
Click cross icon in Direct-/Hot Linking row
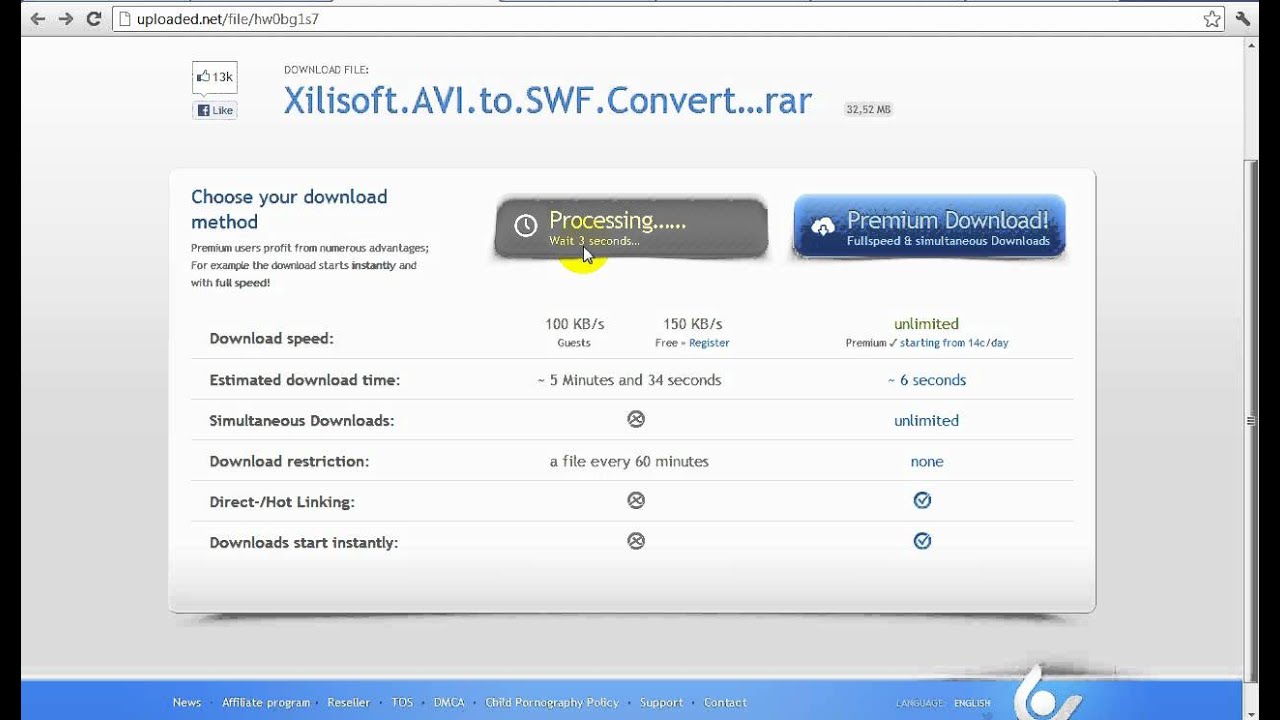(x=636, y=500)
